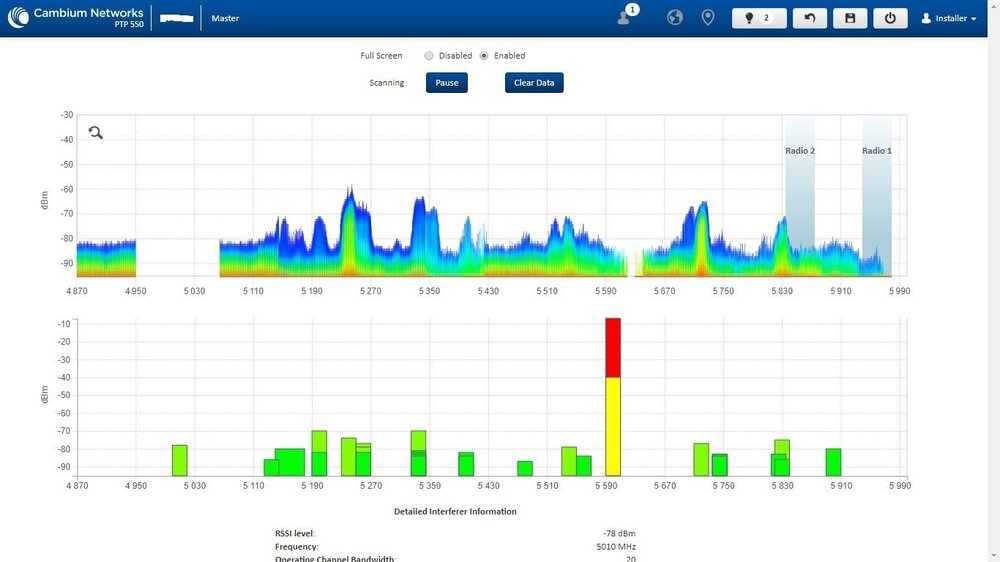This screenshot has height=562, width=1000.
Task: Select the Enabled full screen radio button
Action: 485,56
